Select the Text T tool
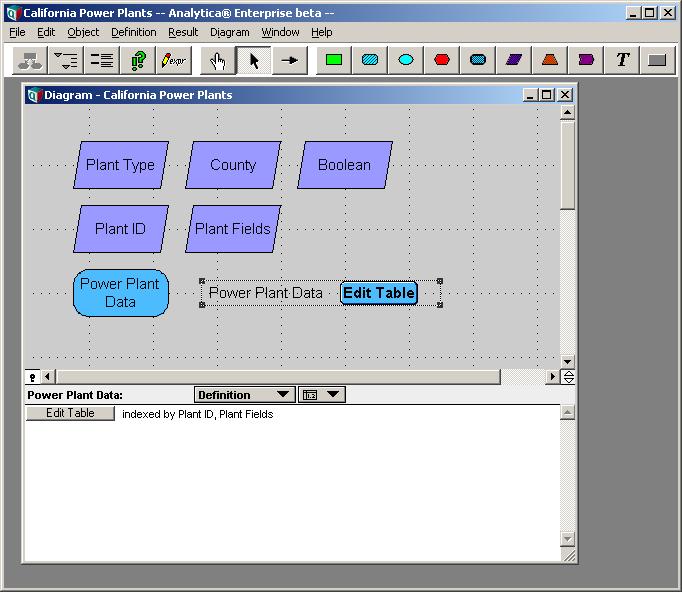Viewport: 682px width, 592px height. pos(622,60)
